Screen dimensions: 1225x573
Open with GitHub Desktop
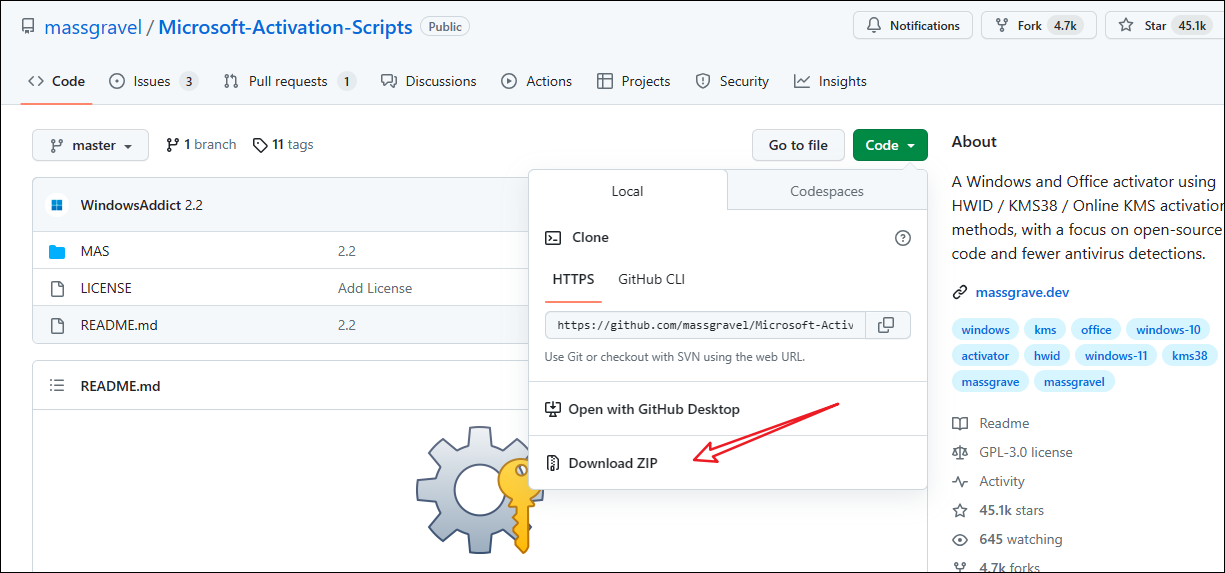(653, 409)
